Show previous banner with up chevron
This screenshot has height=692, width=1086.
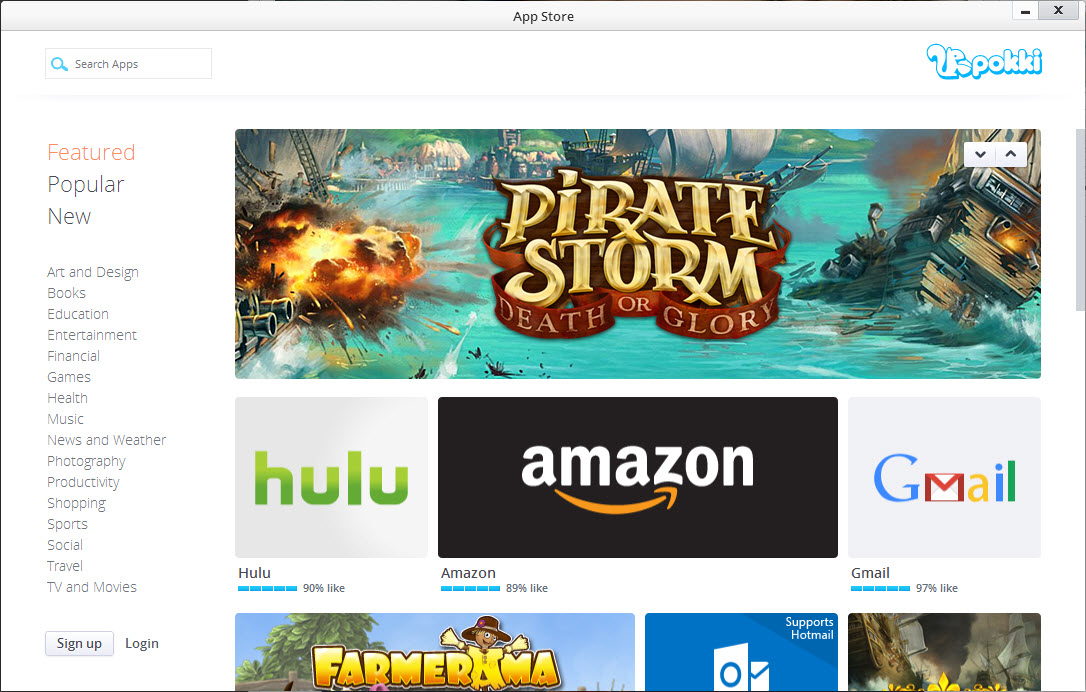tap(1011, 154)
